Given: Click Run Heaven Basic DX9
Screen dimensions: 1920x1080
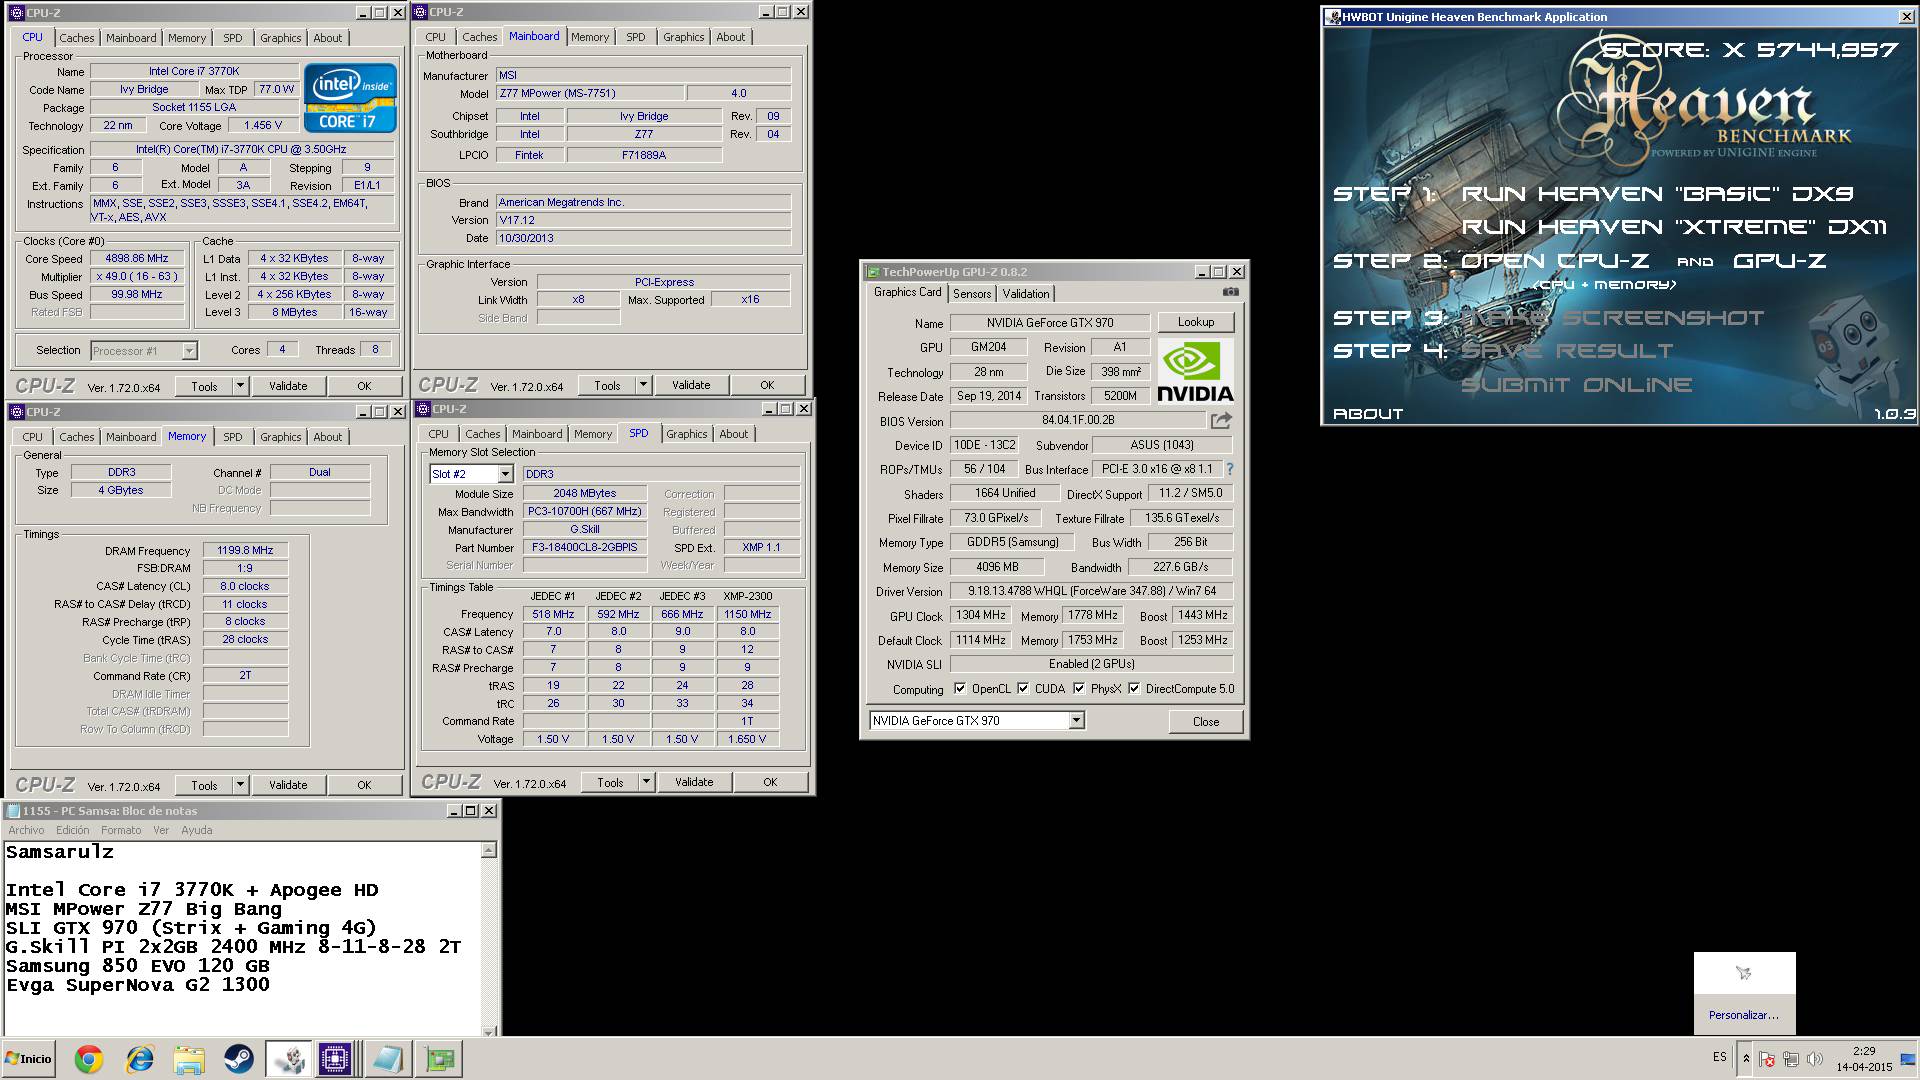Looking at the screenshot, I should [x=1657, y=194].
